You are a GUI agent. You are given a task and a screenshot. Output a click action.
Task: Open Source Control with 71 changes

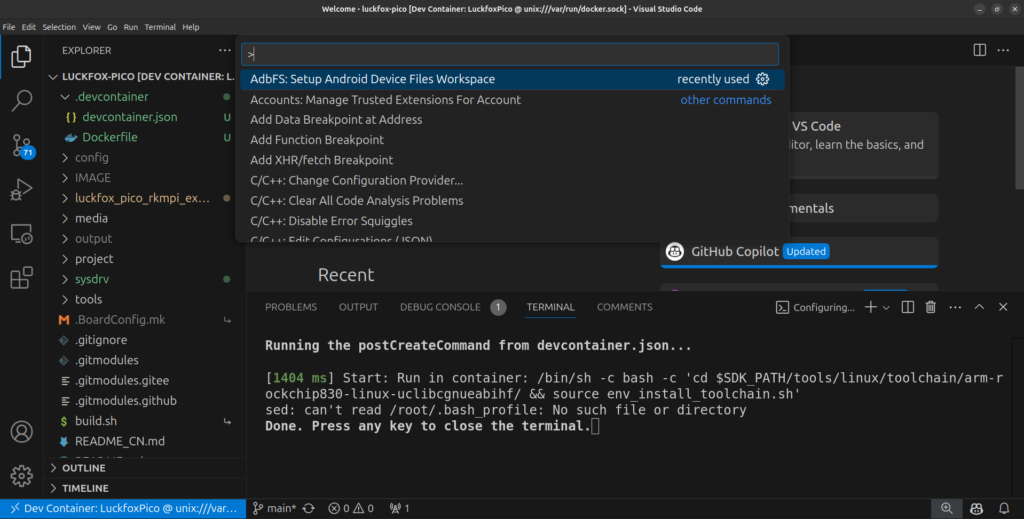21,145
